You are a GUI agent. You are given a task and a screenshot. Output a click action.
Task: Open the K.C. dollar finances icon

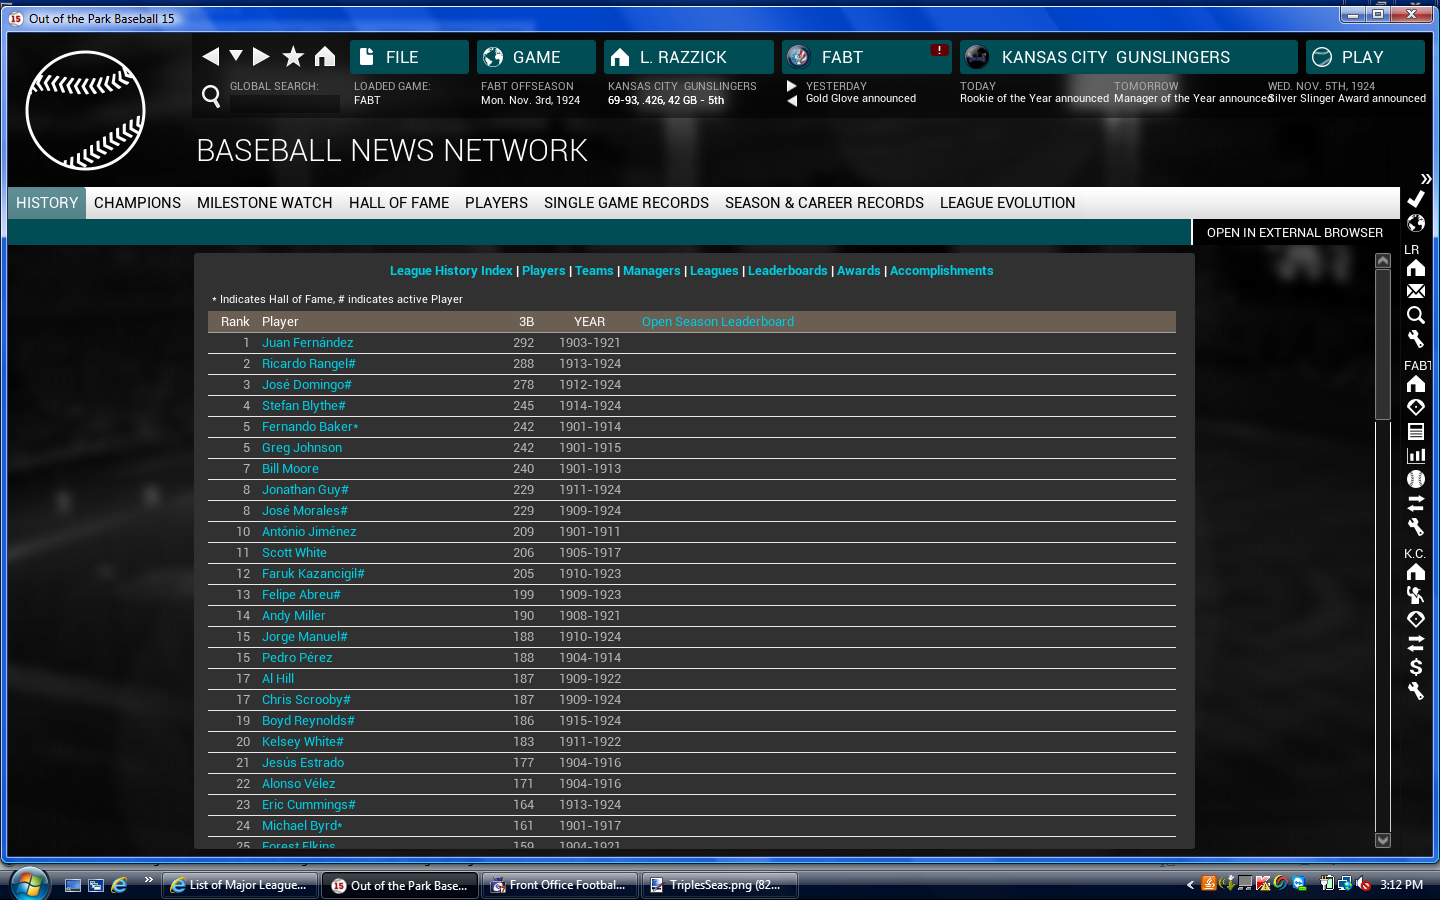coord(1416,667)
